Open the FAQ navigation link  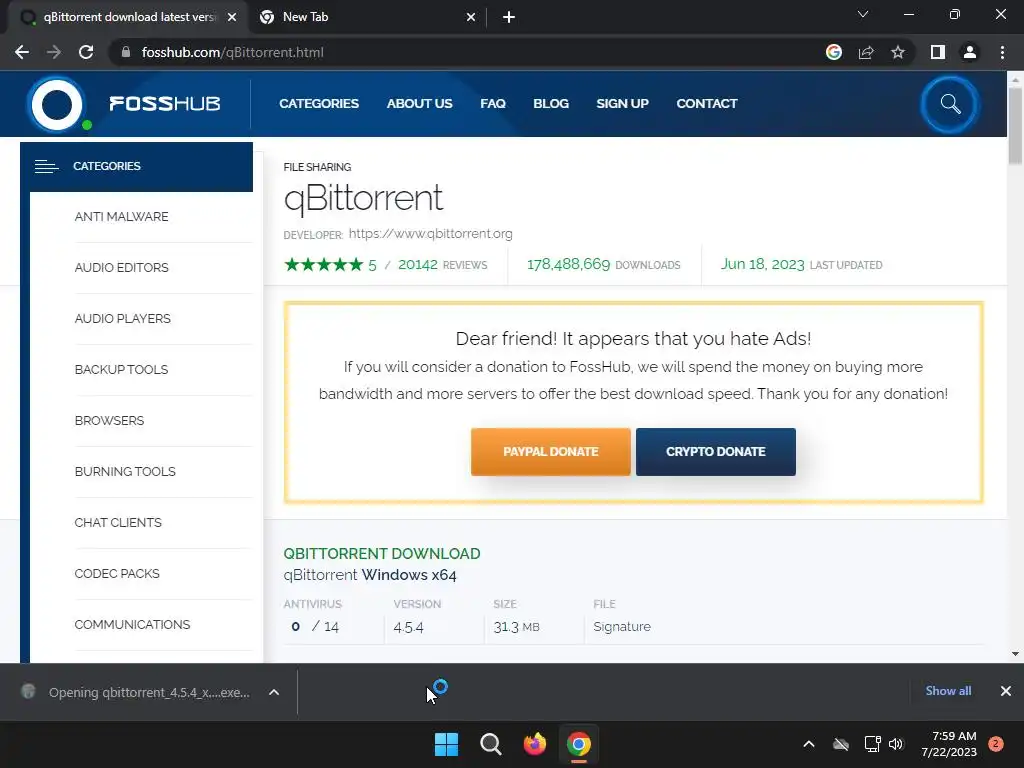493,104
